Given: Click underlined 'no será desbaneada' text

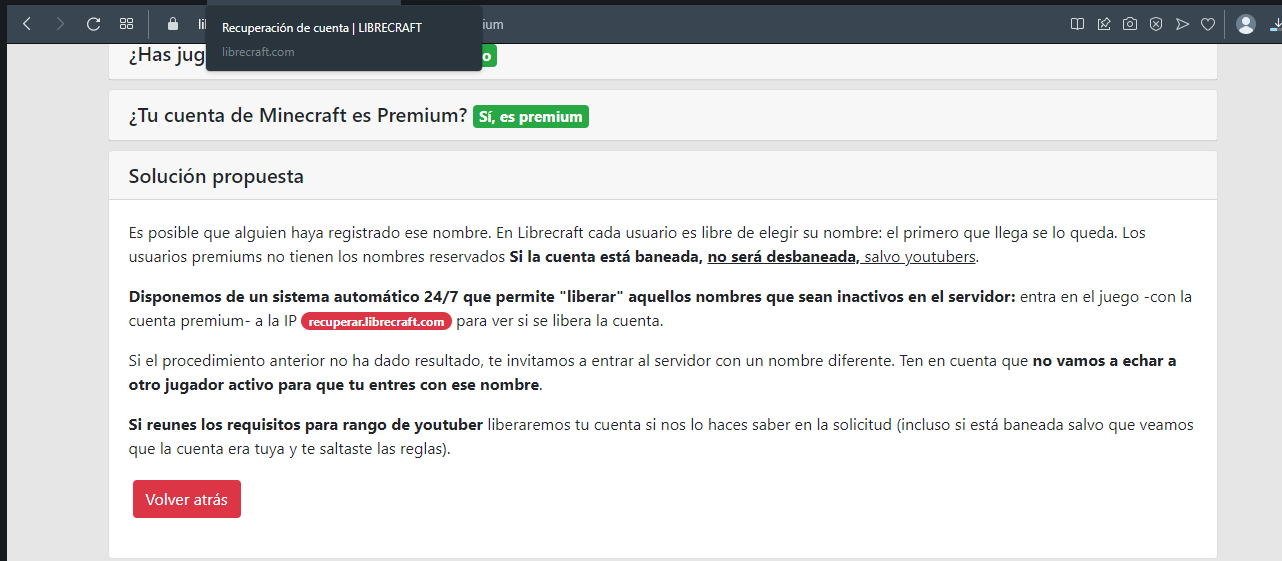Looking at the screenshot, I should (x=783, y=257).
